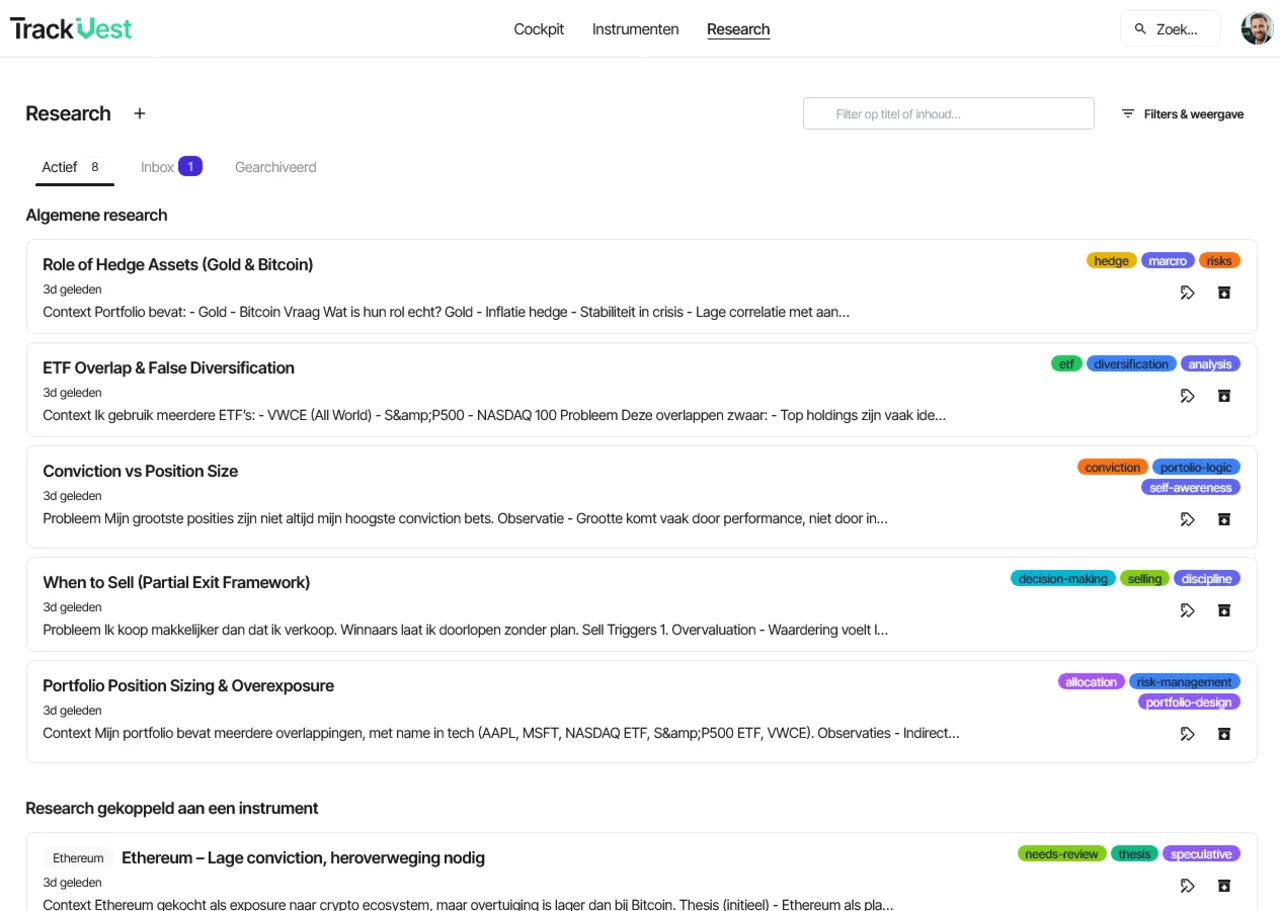Viewport: 1280px width, 911px height.
Task: Click the Ethereum instrument chip
Action: point(78,858)
